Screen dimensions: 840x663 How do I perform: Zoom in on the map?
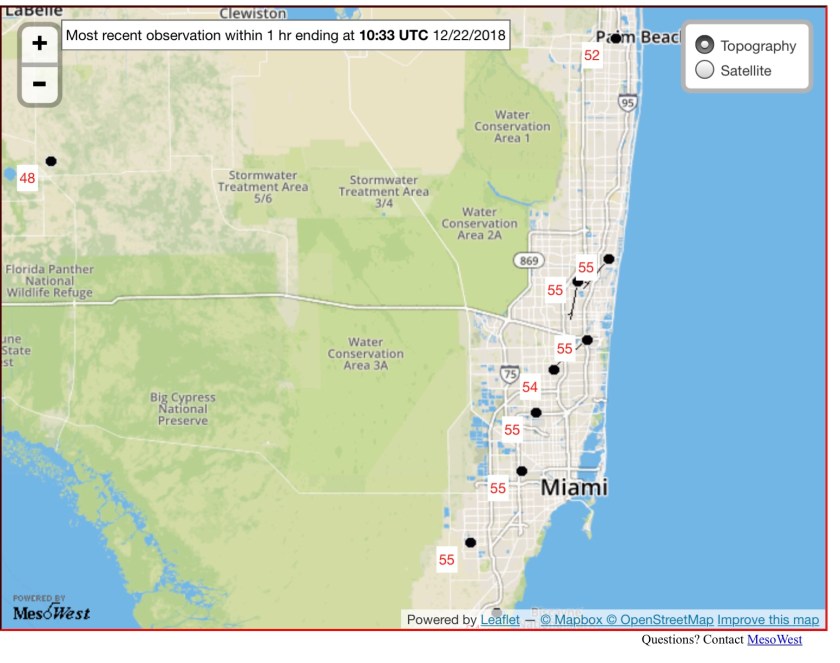pyautogui.click(x=39, y=44)
